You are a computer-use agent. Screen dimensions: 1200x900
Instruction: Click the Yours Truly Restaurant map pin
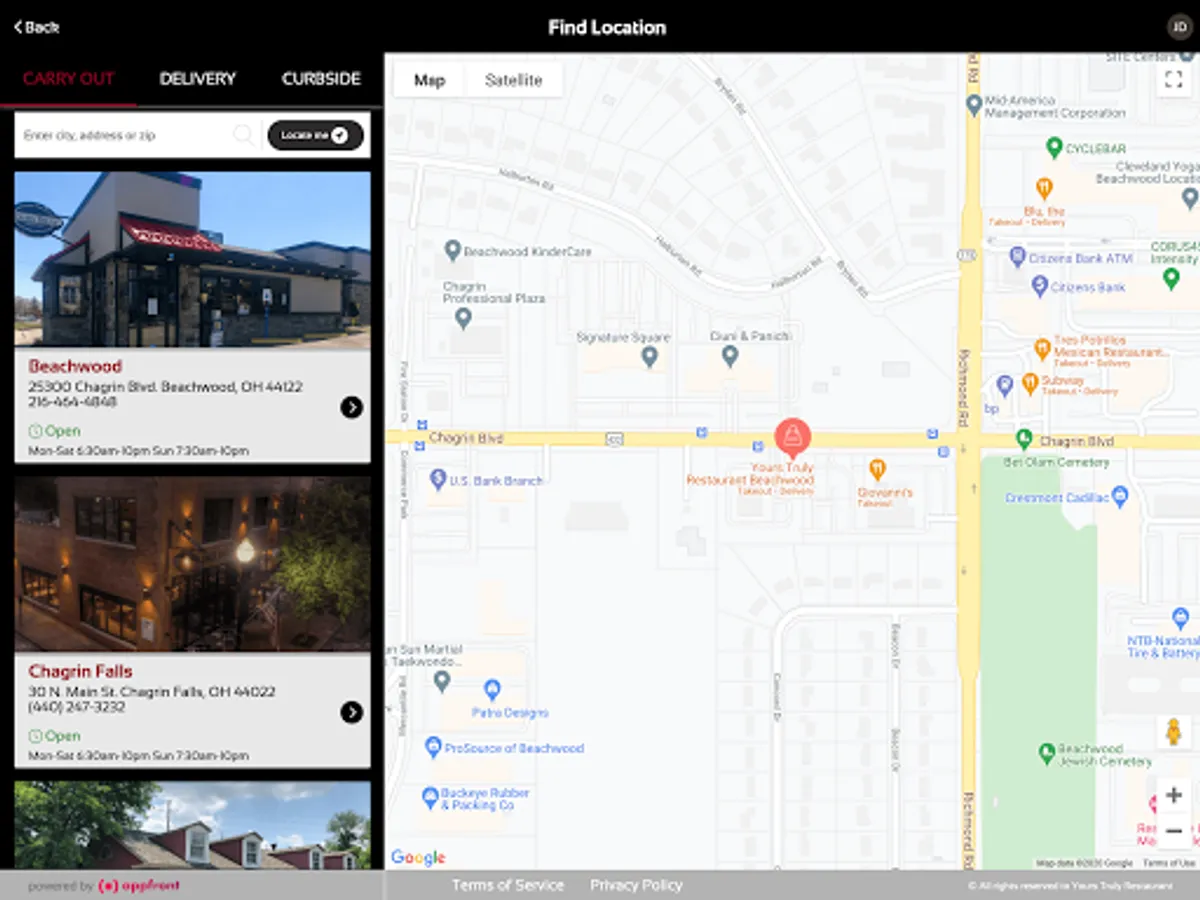[793, 437]
